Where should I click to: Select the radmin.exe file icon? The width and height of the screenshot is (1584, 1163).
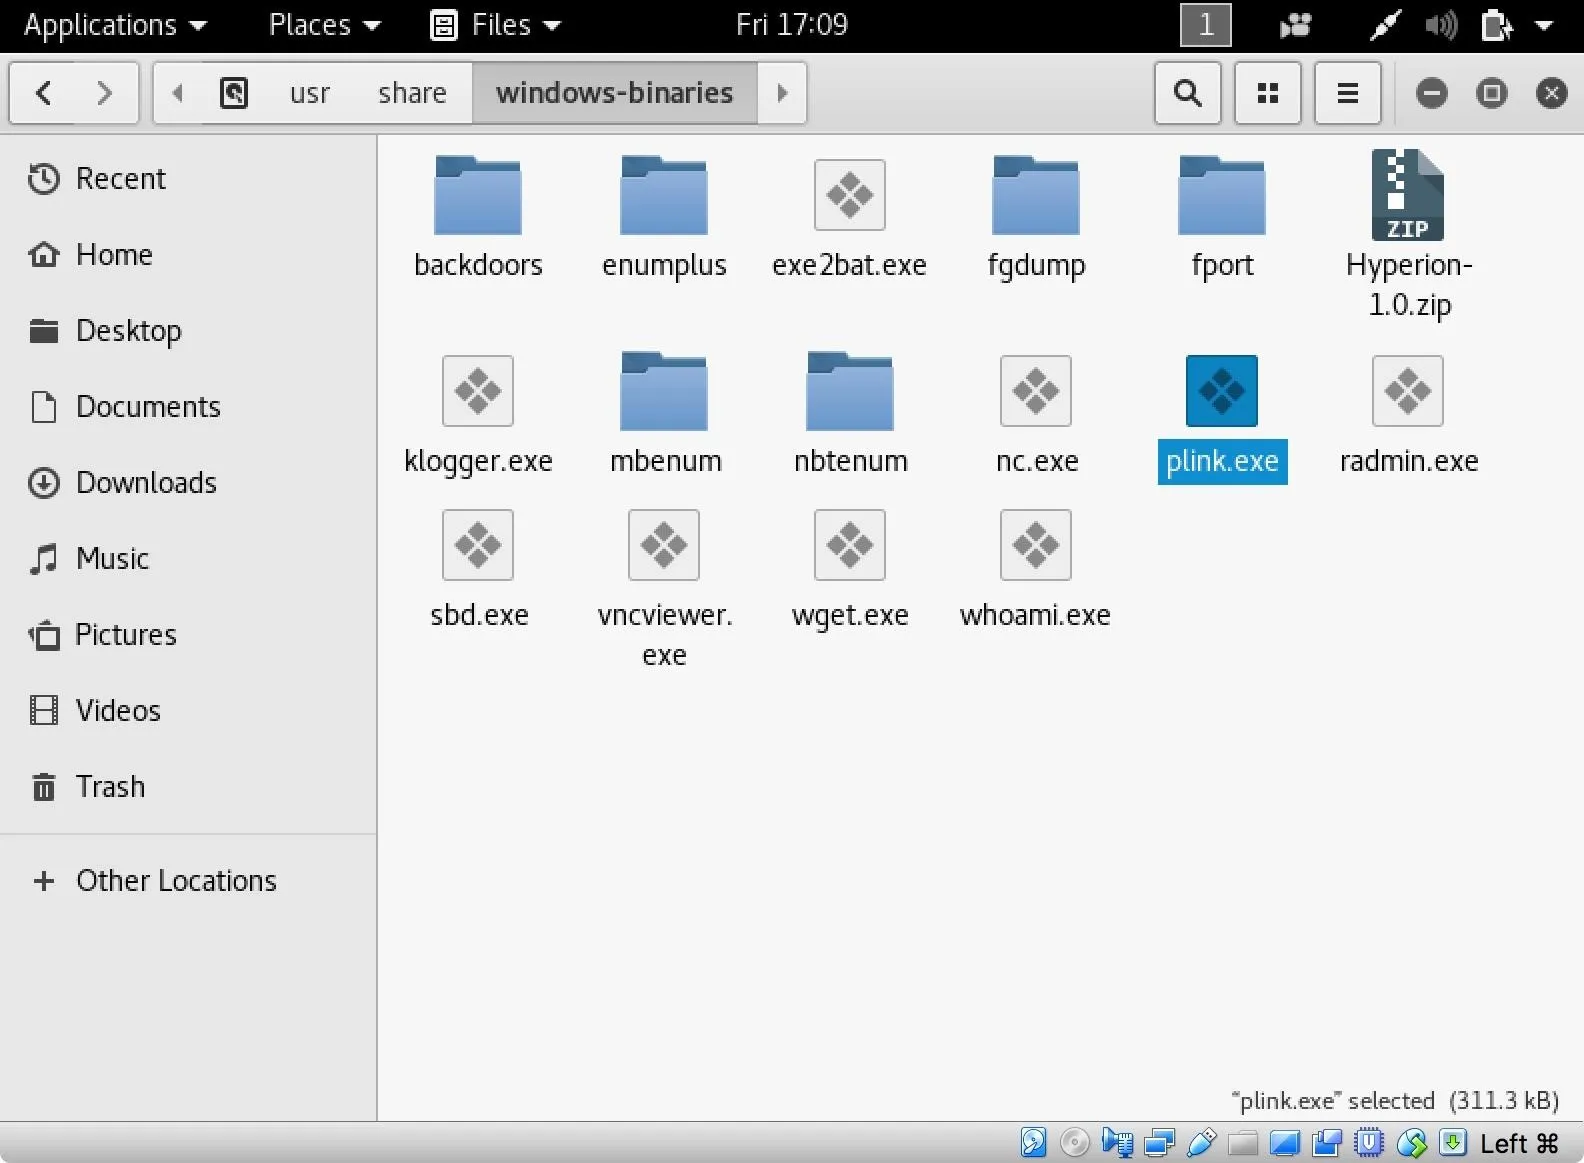(1408, 391)
